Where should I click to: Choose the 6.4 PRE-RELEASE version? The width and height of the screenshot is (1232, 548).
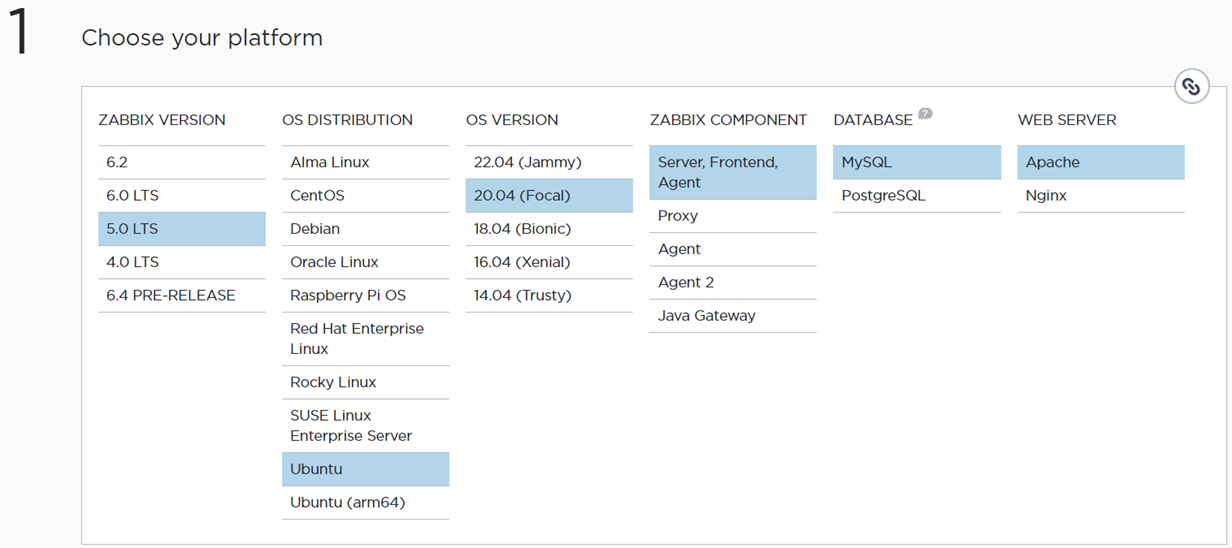pos(182,295)
